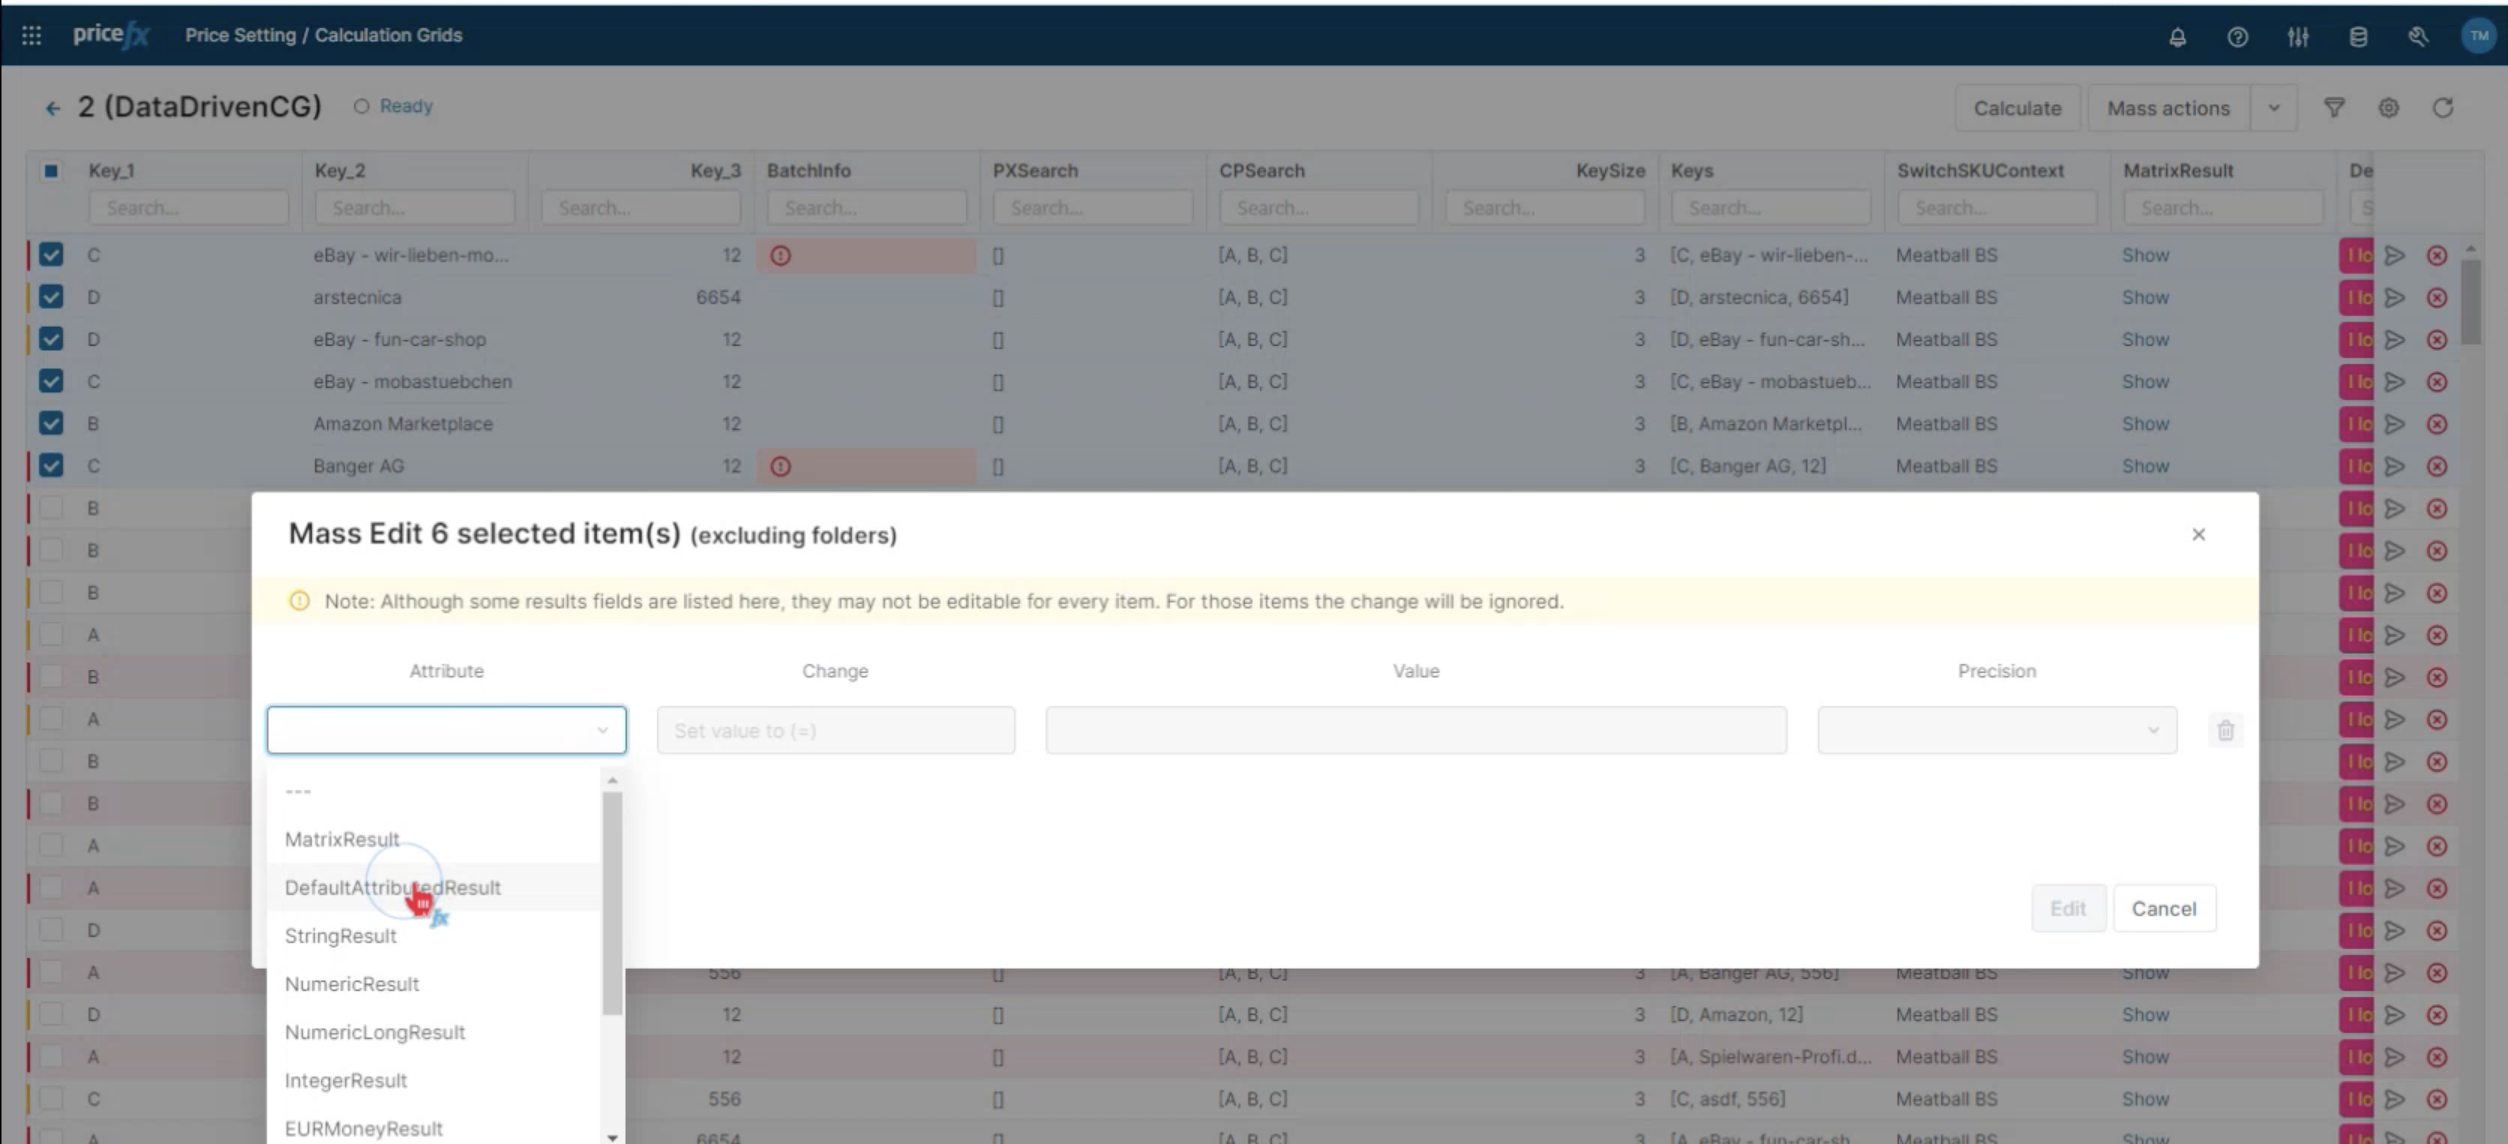This screenshot has width=2508, height=1144.
Task: Click the database icon in the top bar
Action: click(2357, 37)
